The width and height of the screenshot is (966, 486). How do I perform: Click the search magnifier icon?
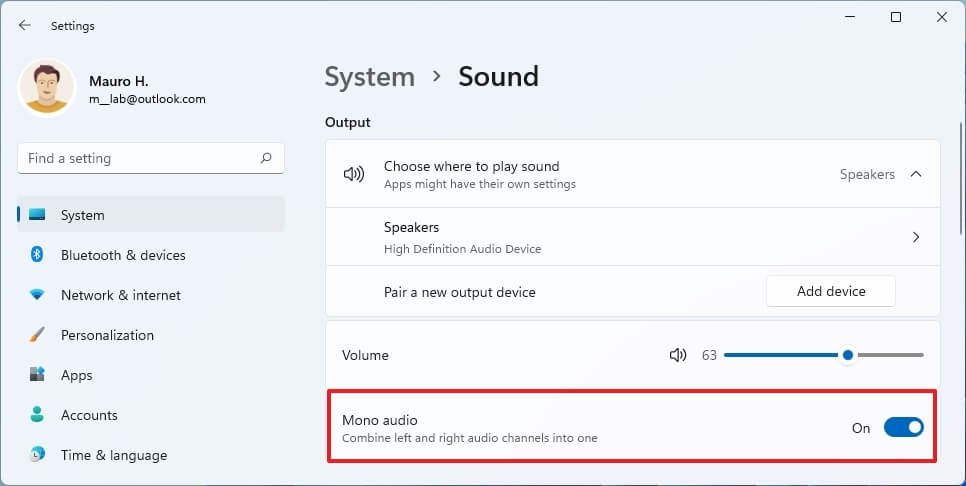pyautogui.click(x=266, y=158)
